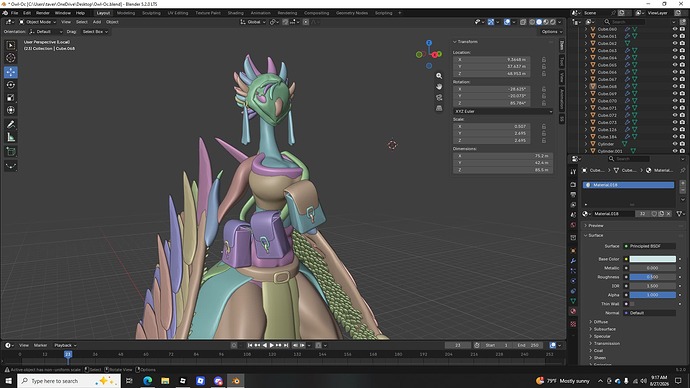The image size is (690, 388).
Task: Click the Windows Start button
Action: point(8,381)
